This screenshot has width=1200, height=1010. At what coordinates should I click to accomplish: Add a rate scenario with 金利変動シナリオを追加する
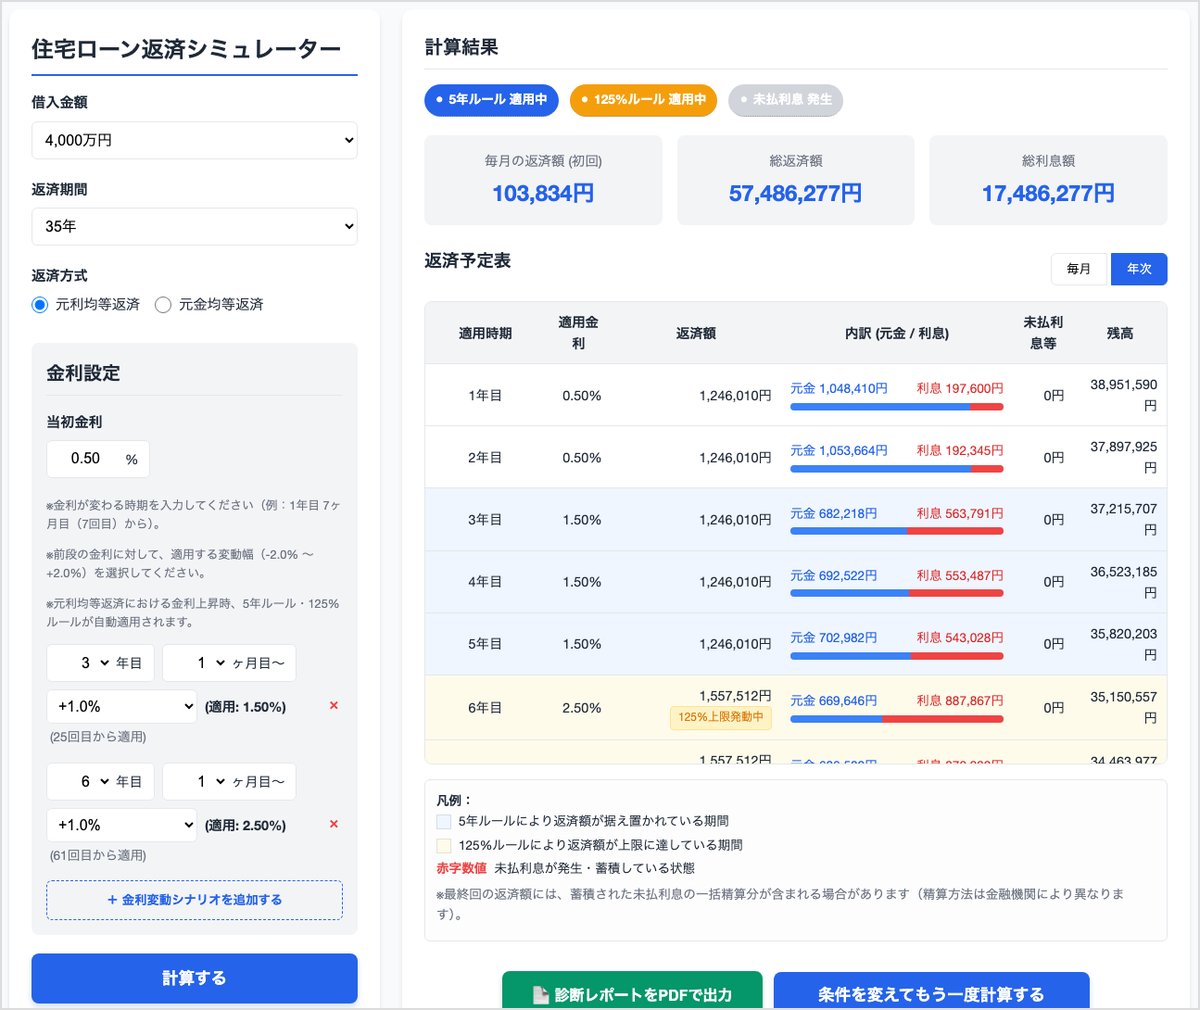point(194,900)
